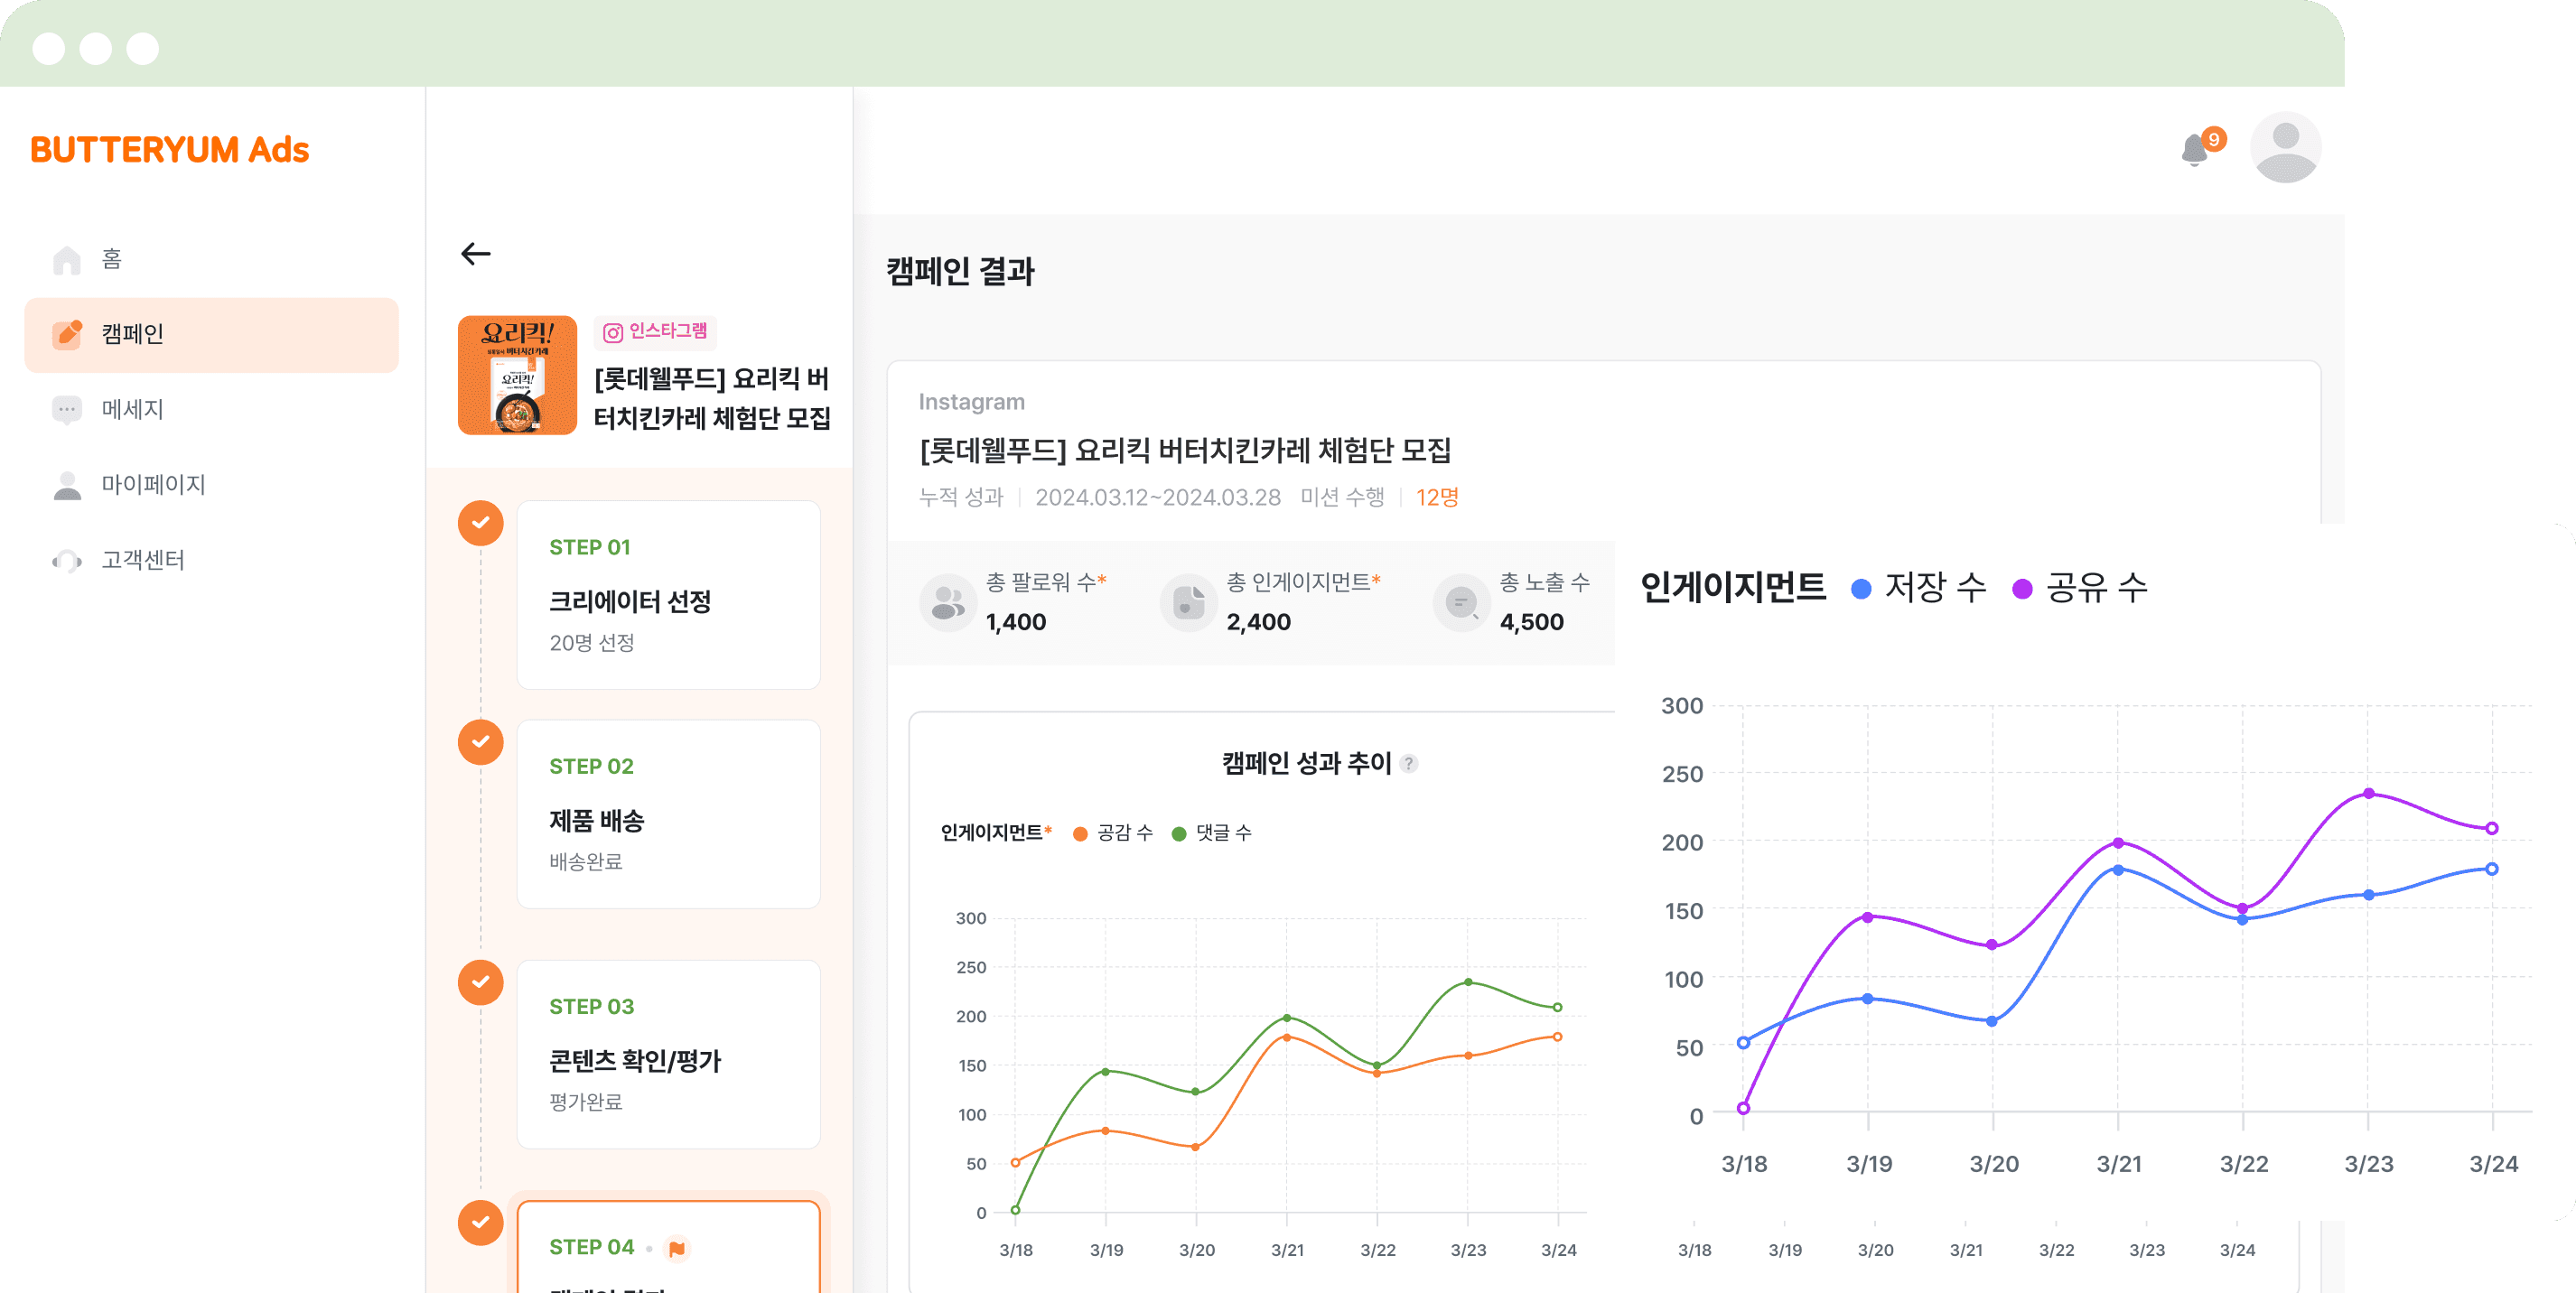Click the back arrow icon
The width and height of the screenshot is (2576, 1293).
point(476,254)
